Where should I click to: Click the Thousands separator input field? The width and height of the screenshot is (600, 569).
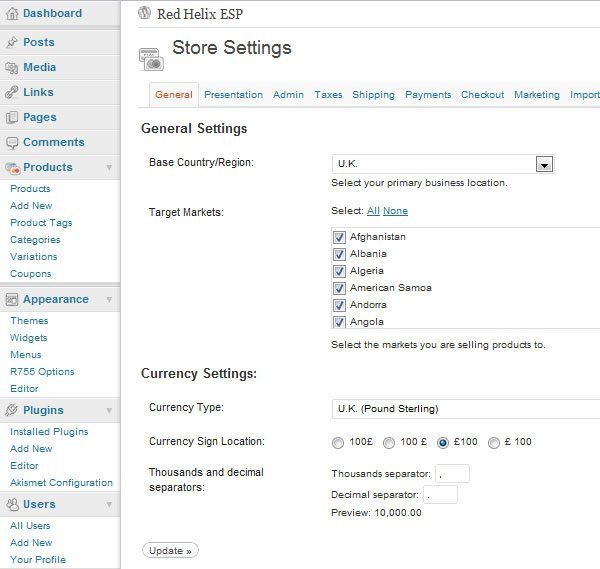pos(452,474)
